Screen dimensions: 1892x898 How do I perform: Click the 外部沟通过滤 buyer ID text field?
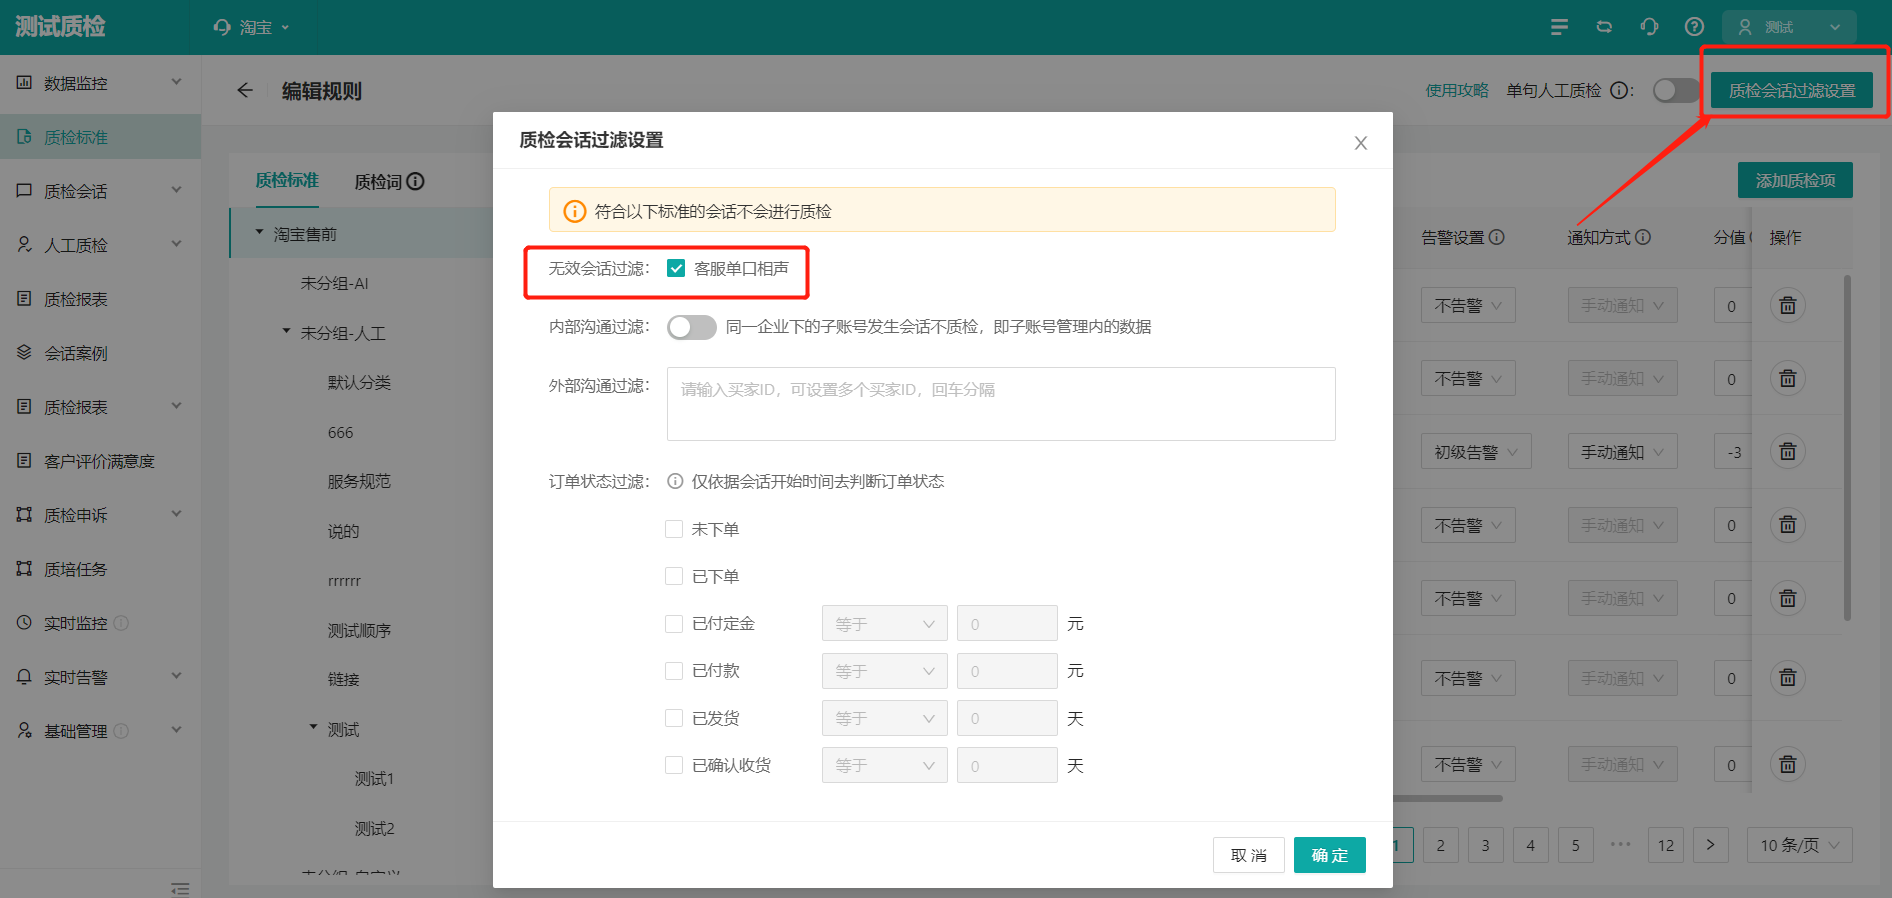tap(1001, 404)
